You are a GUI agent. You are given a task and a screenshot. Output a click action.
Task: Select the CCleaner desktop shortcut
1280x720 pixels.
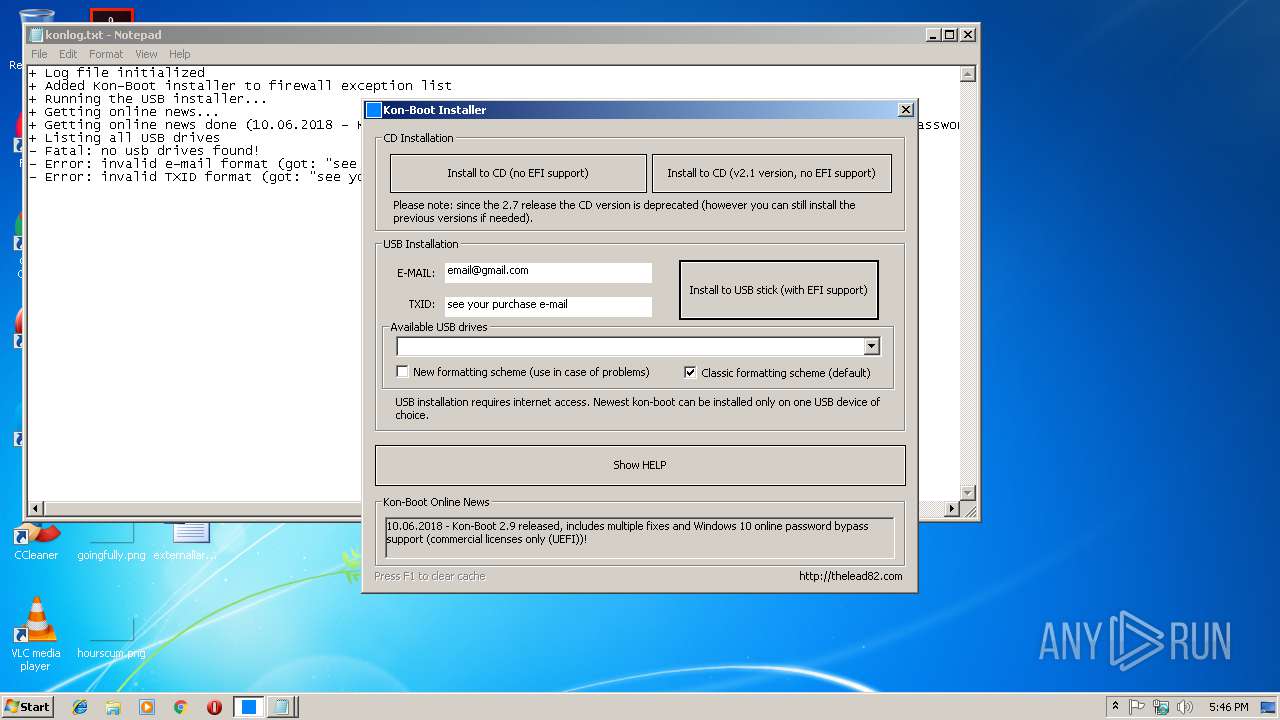coord(36,541)
